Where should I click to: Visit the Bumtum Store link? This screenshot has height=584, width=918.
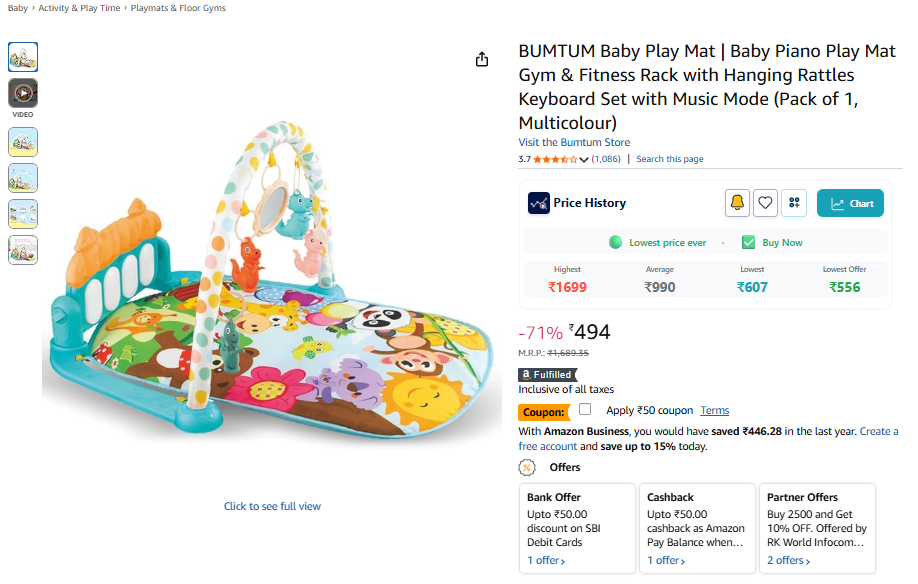click(x=574, y=142)
